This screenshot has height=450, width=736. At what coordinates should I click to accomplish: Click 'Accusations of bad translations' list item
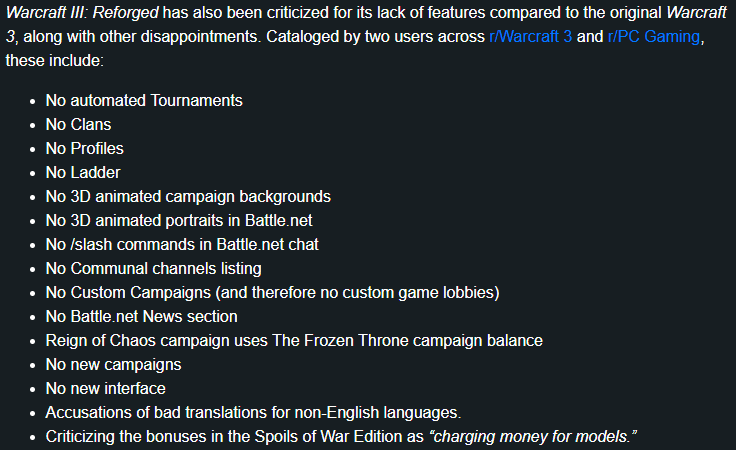pyautogui.click(x=253, y=412)
